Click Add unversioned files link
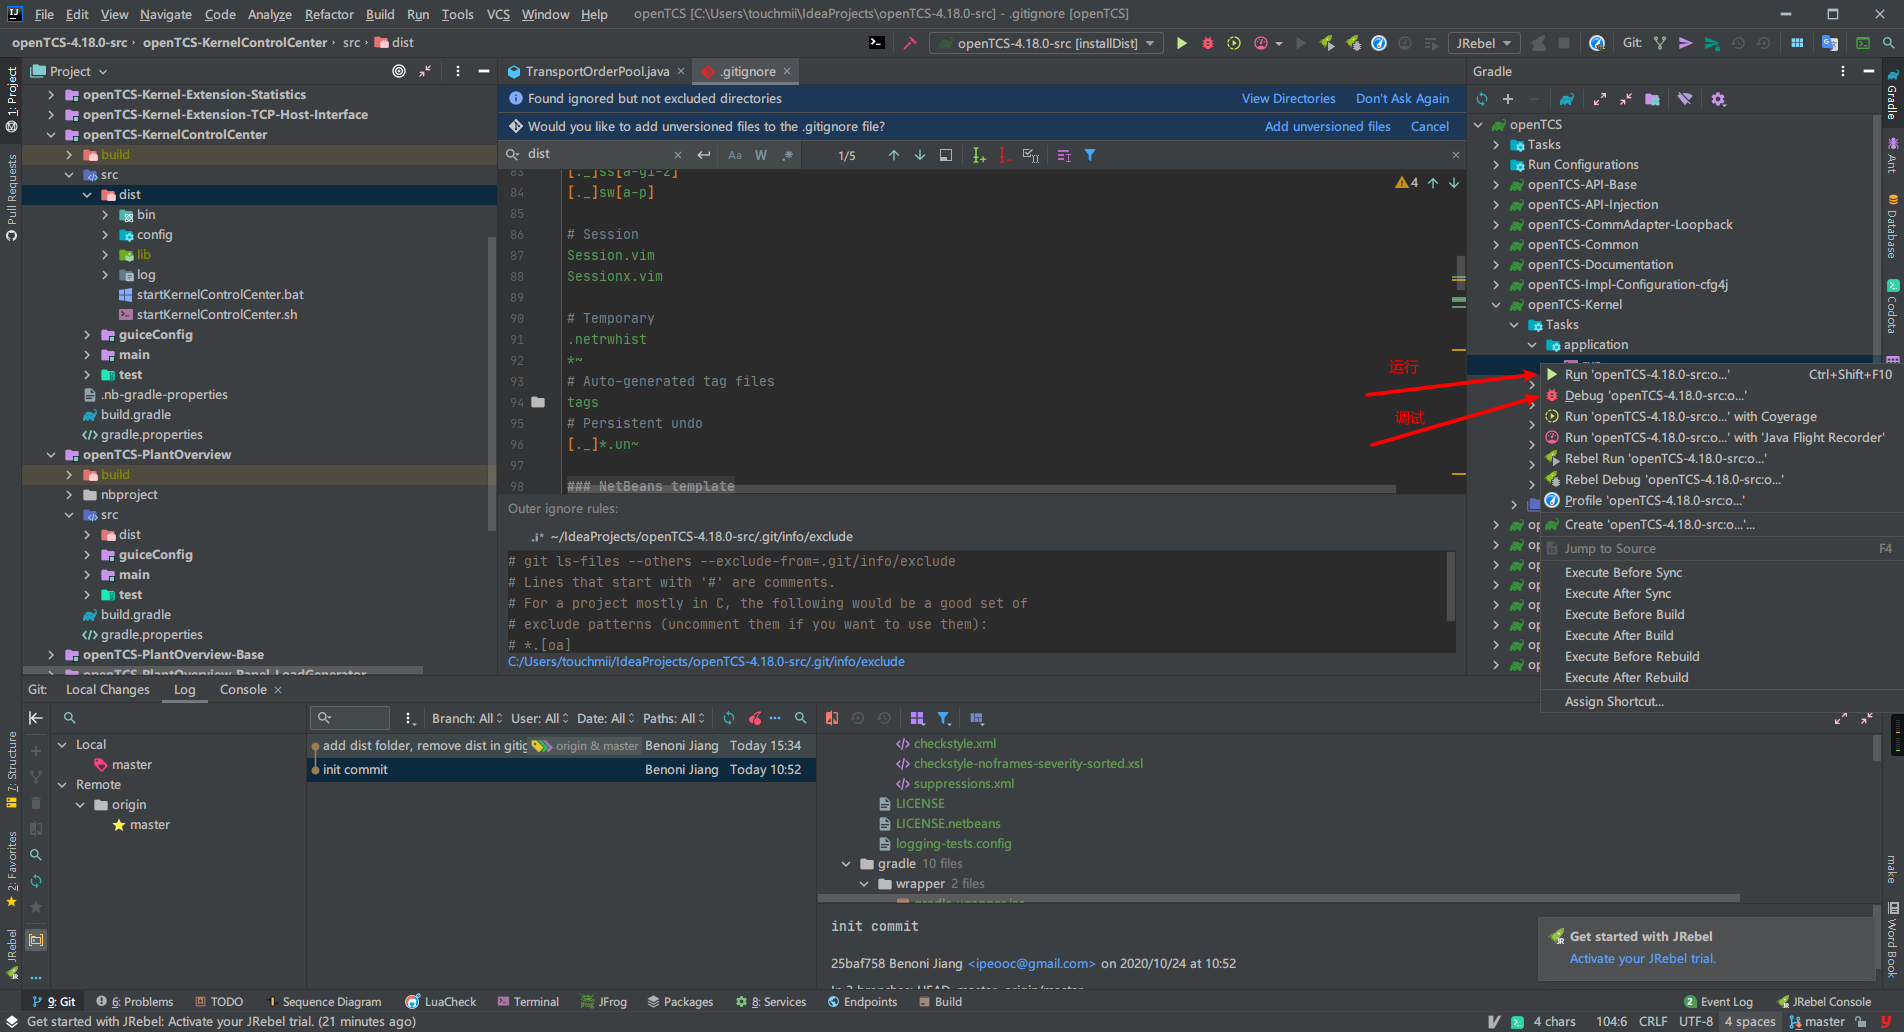 click(x=1327, y=126)
